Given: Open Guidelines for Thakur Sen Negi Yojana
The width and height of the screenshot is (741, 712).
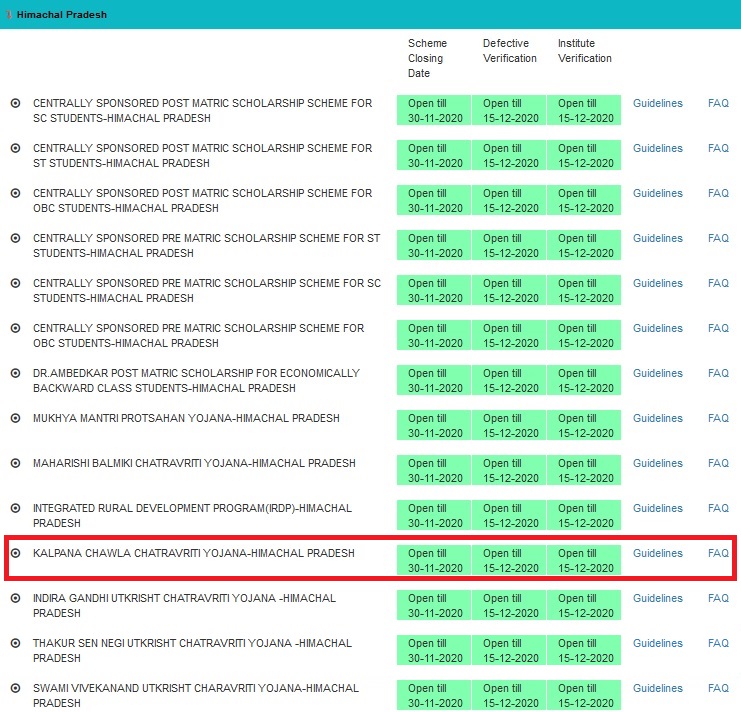Looking at the screenshot, I should click(658, 643).
